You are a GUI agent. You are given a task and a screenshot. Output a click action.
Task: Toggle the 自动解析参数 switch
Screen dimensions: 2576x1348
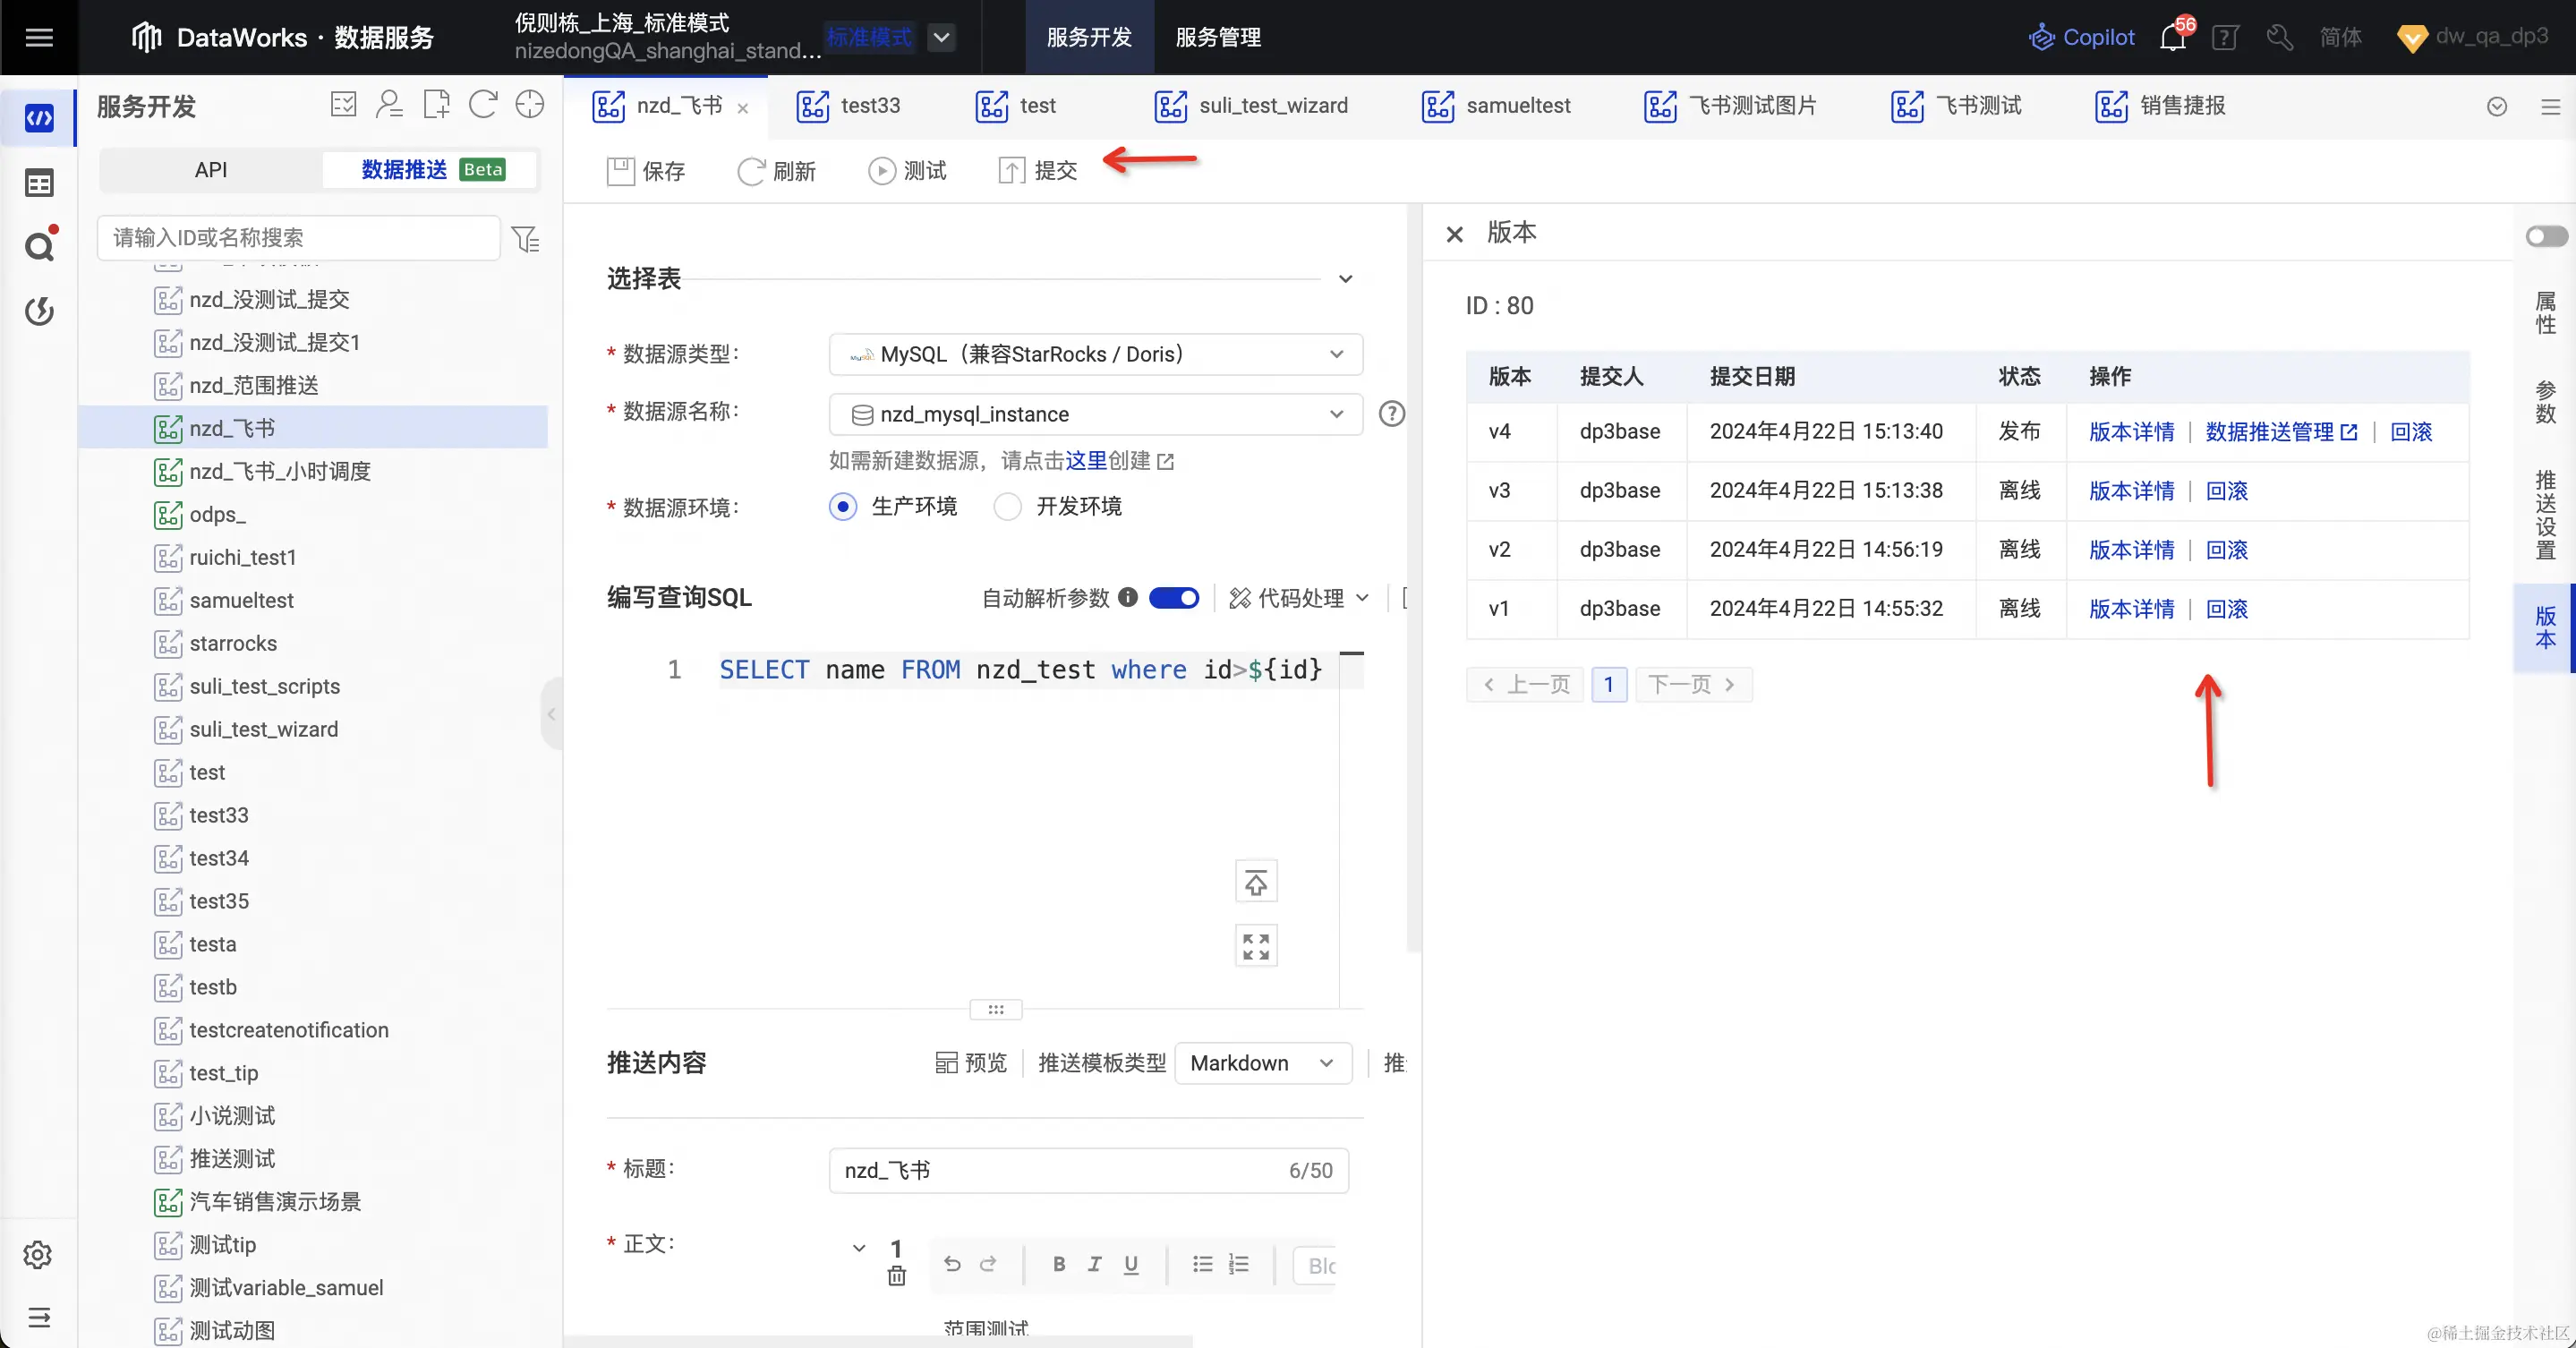tap(1174, 597)
